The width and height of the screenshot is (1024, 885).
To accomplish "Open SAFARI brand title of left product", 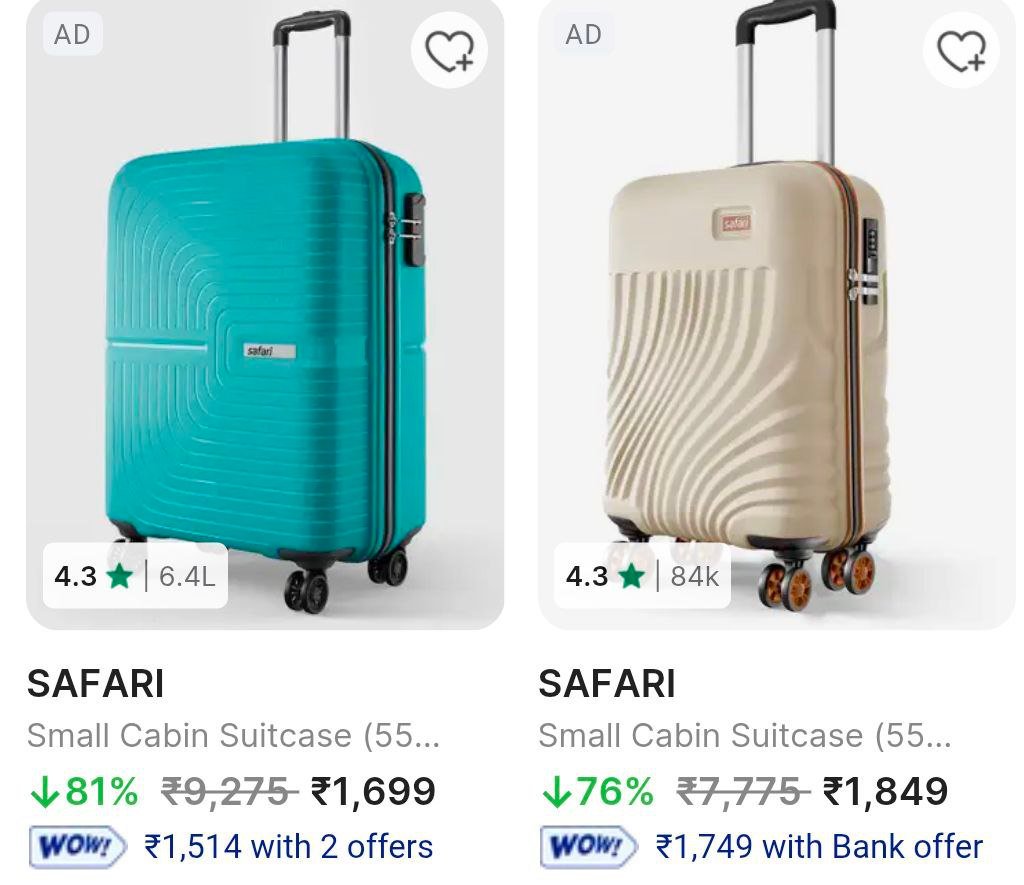I will click(95, 685).
